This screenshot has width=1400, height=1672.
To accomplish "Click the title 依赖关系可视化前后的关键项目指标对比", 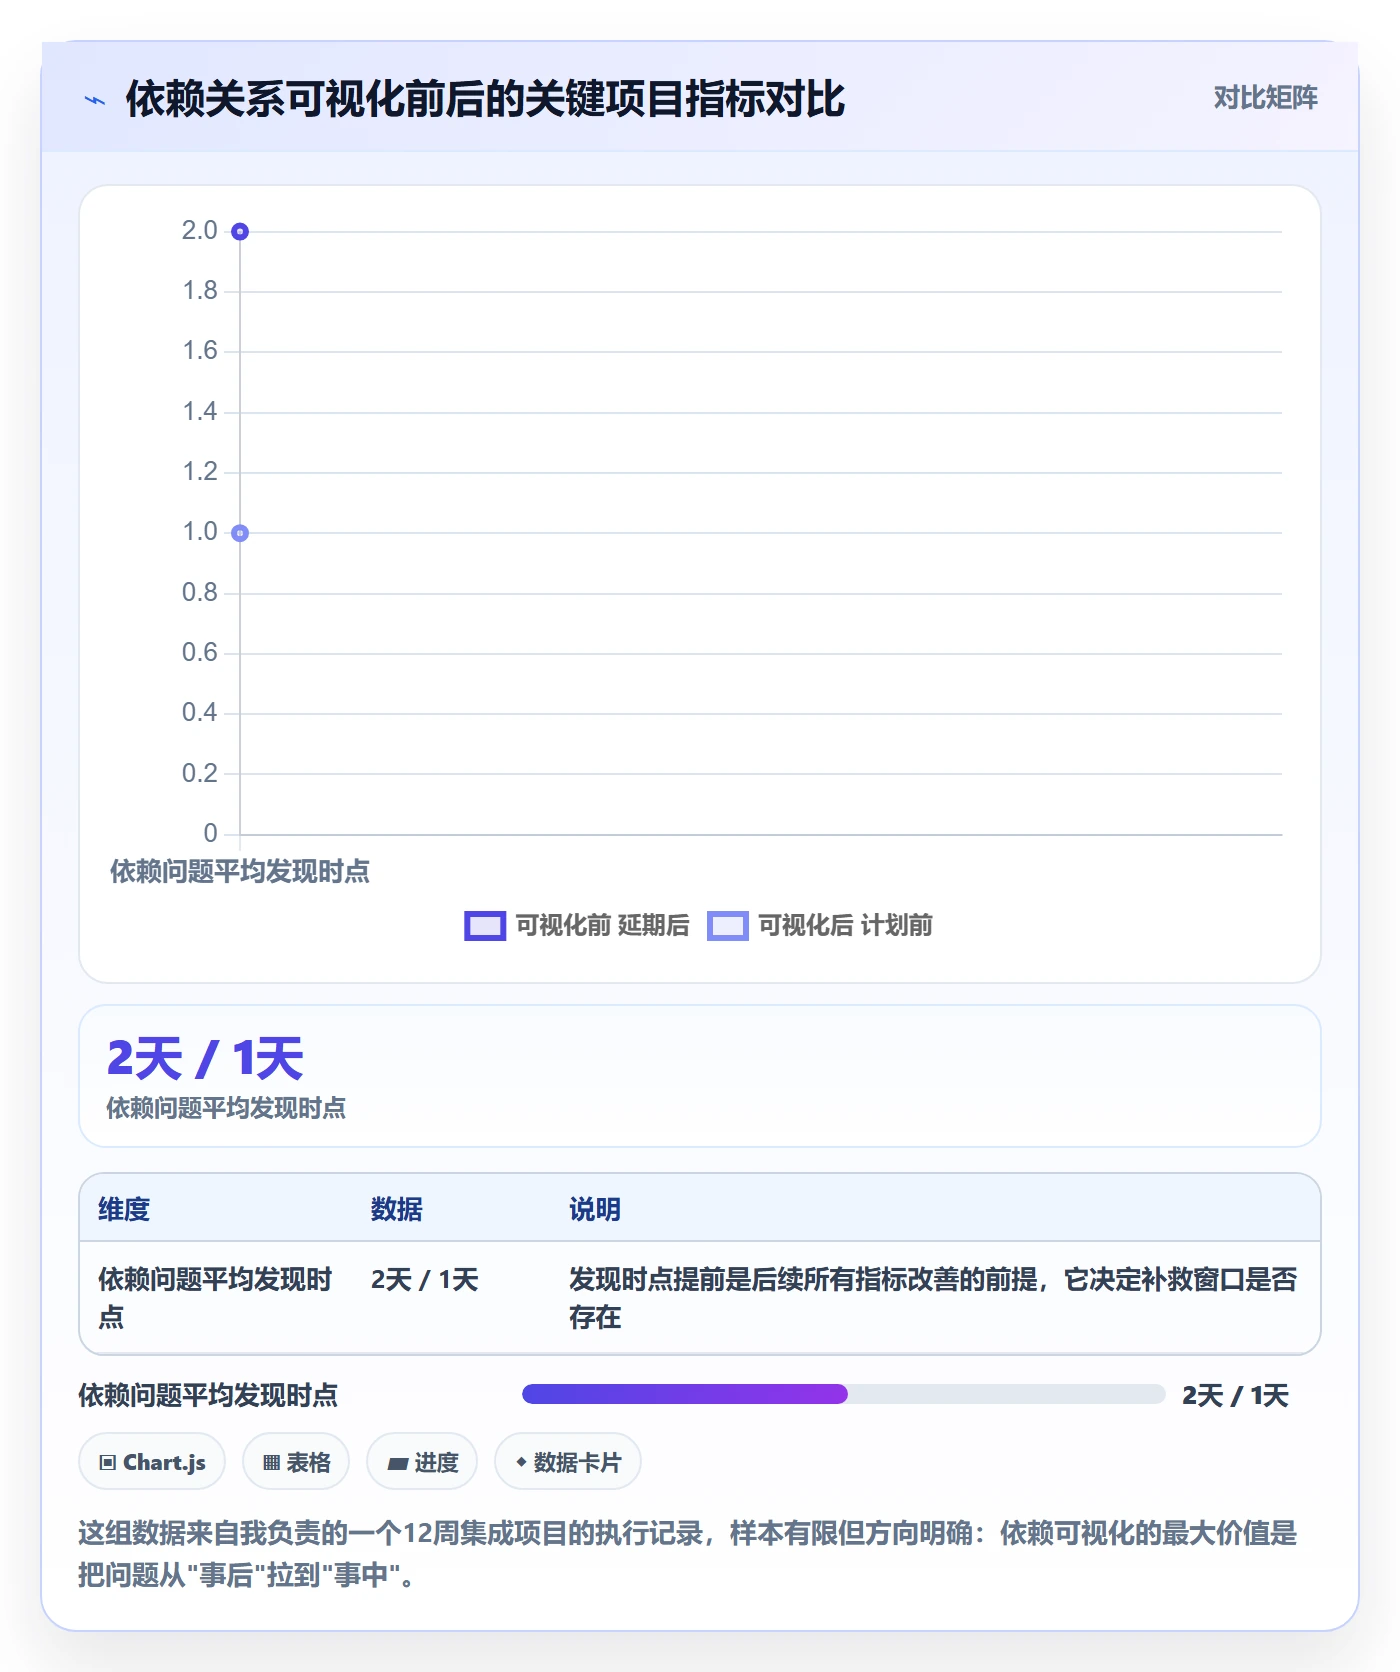I will point(485,100).
